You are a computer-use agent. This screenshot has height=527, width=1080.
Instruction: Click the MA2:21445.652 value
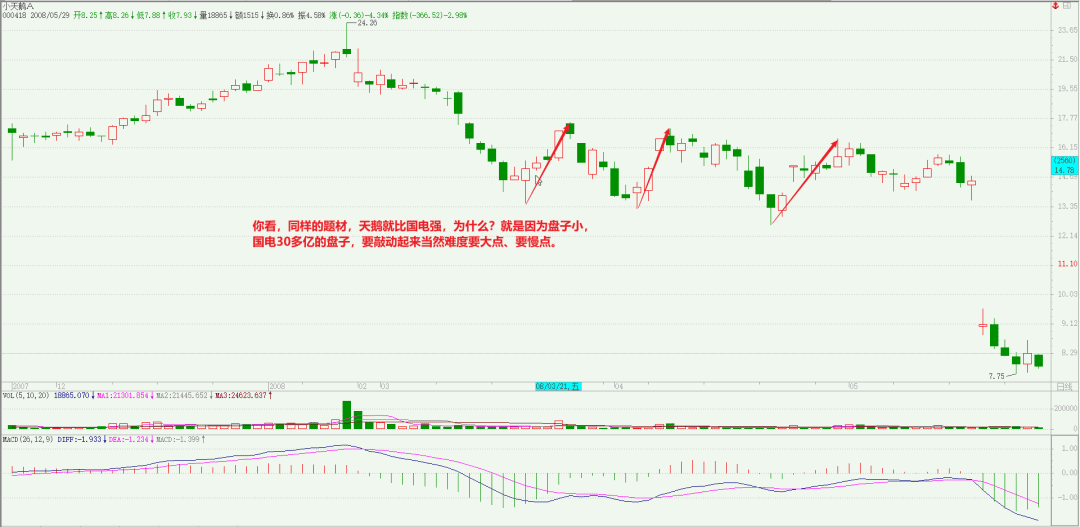coord(183,395)
